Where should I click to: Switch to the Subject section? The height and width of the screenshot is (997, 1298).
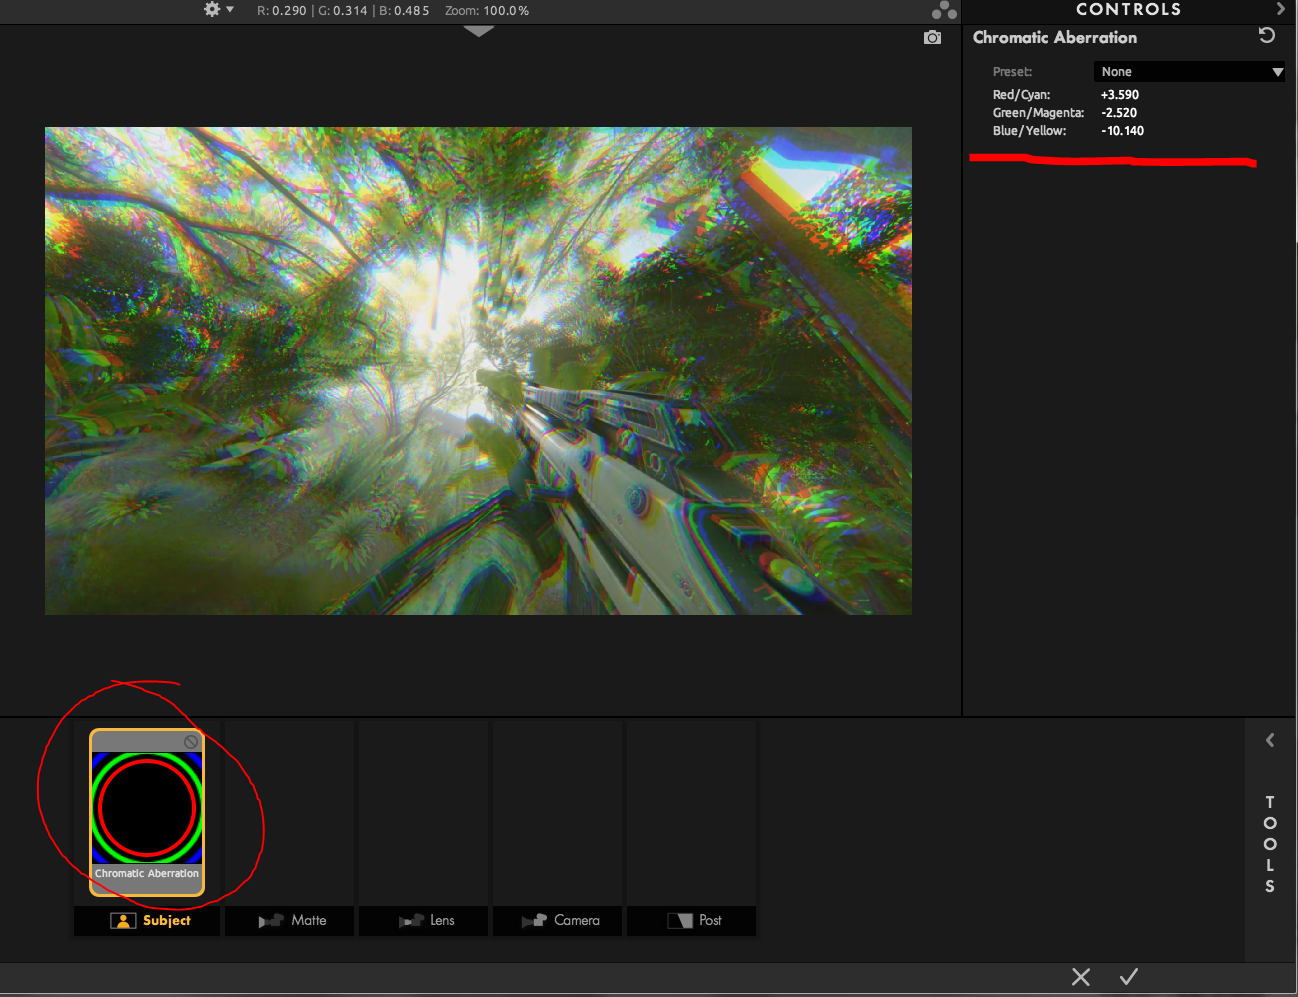[148, 921]
